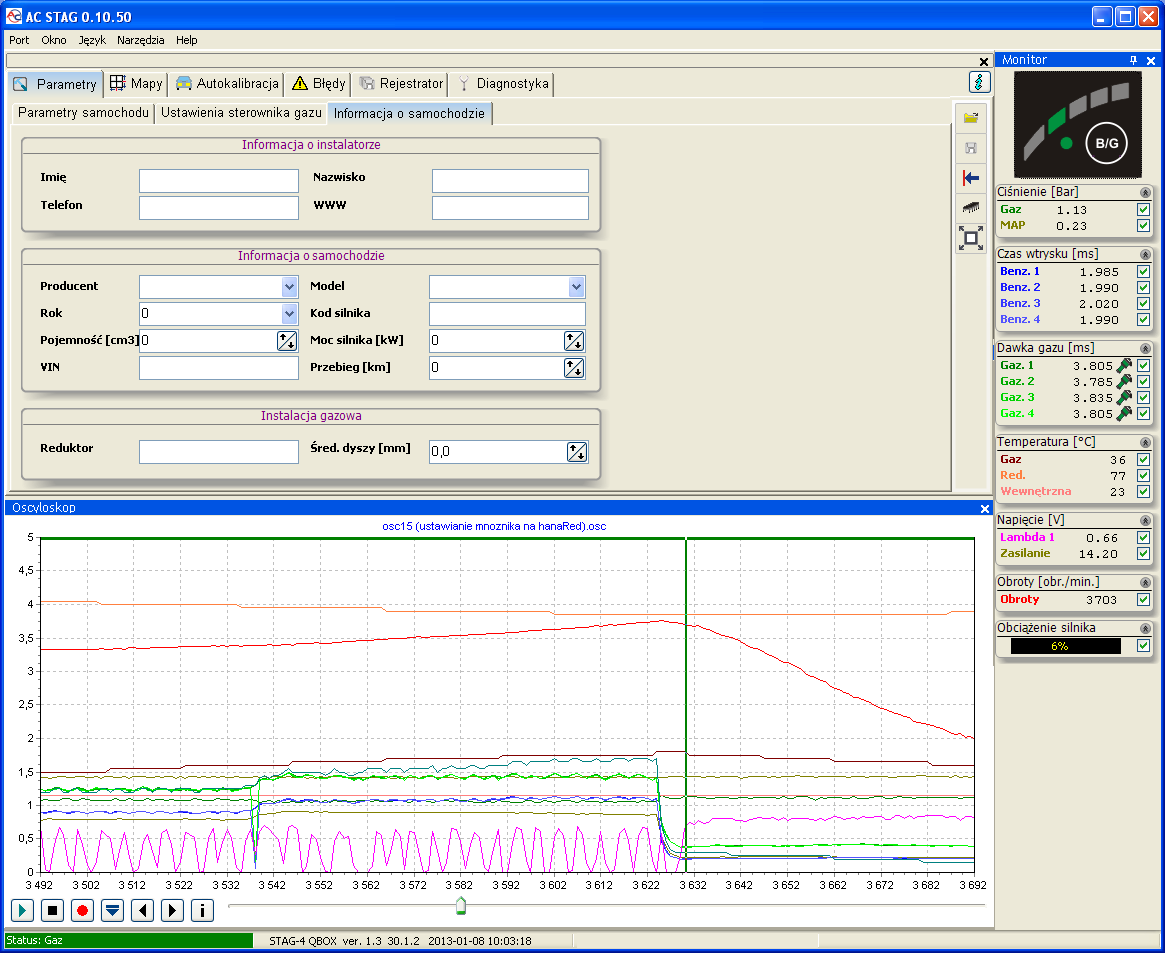
Task: Collapse the Ciśnienie [Bar] section
Action: pyautogui.click(x=1145, y=192)
